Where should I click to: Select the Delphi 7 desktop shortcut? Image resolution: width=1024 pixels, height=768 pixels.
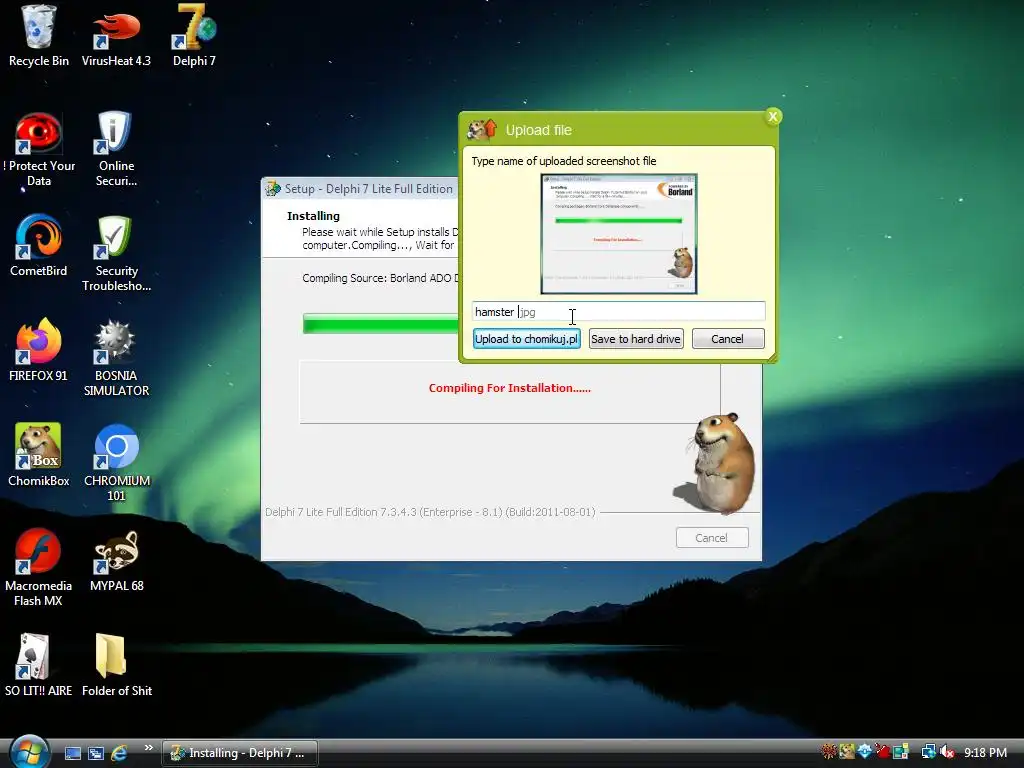click(194, 36)
